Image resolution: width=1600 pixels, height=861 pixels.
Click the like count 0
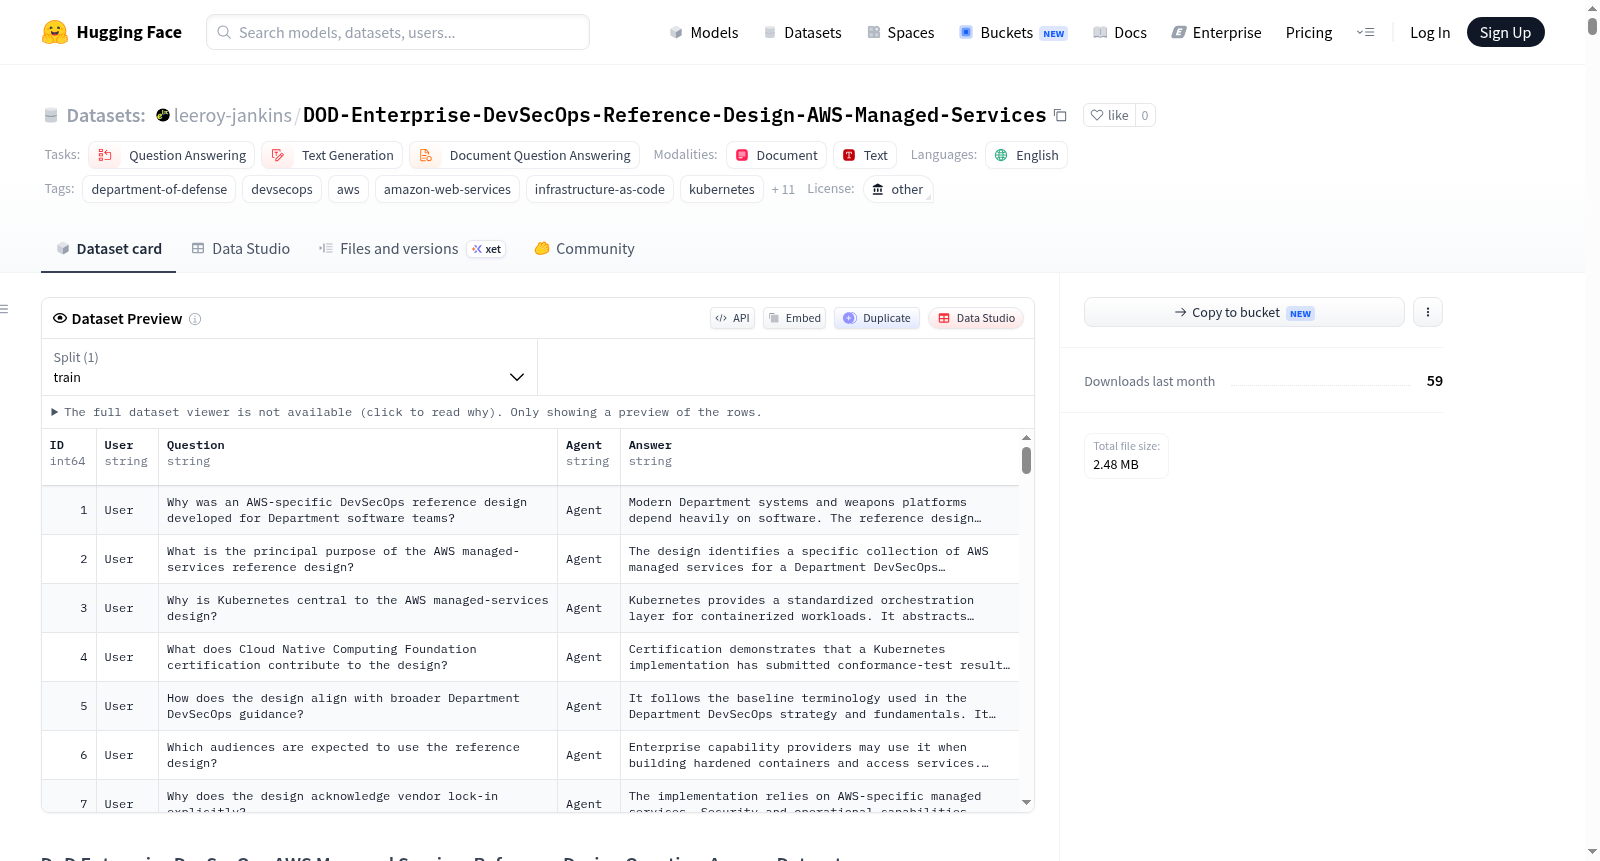(1145, 115)
